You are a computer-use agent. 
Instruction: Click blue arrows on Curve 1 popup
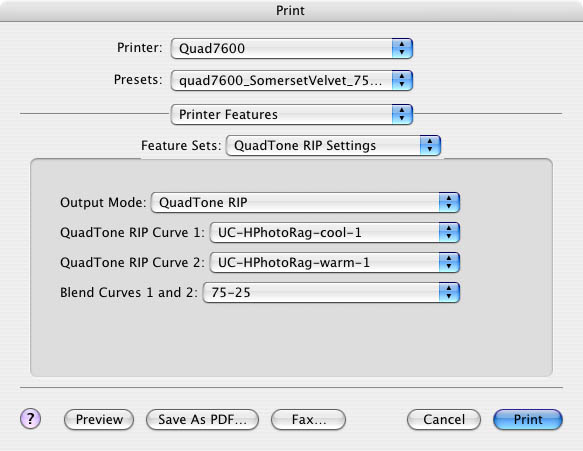[449, 233]
